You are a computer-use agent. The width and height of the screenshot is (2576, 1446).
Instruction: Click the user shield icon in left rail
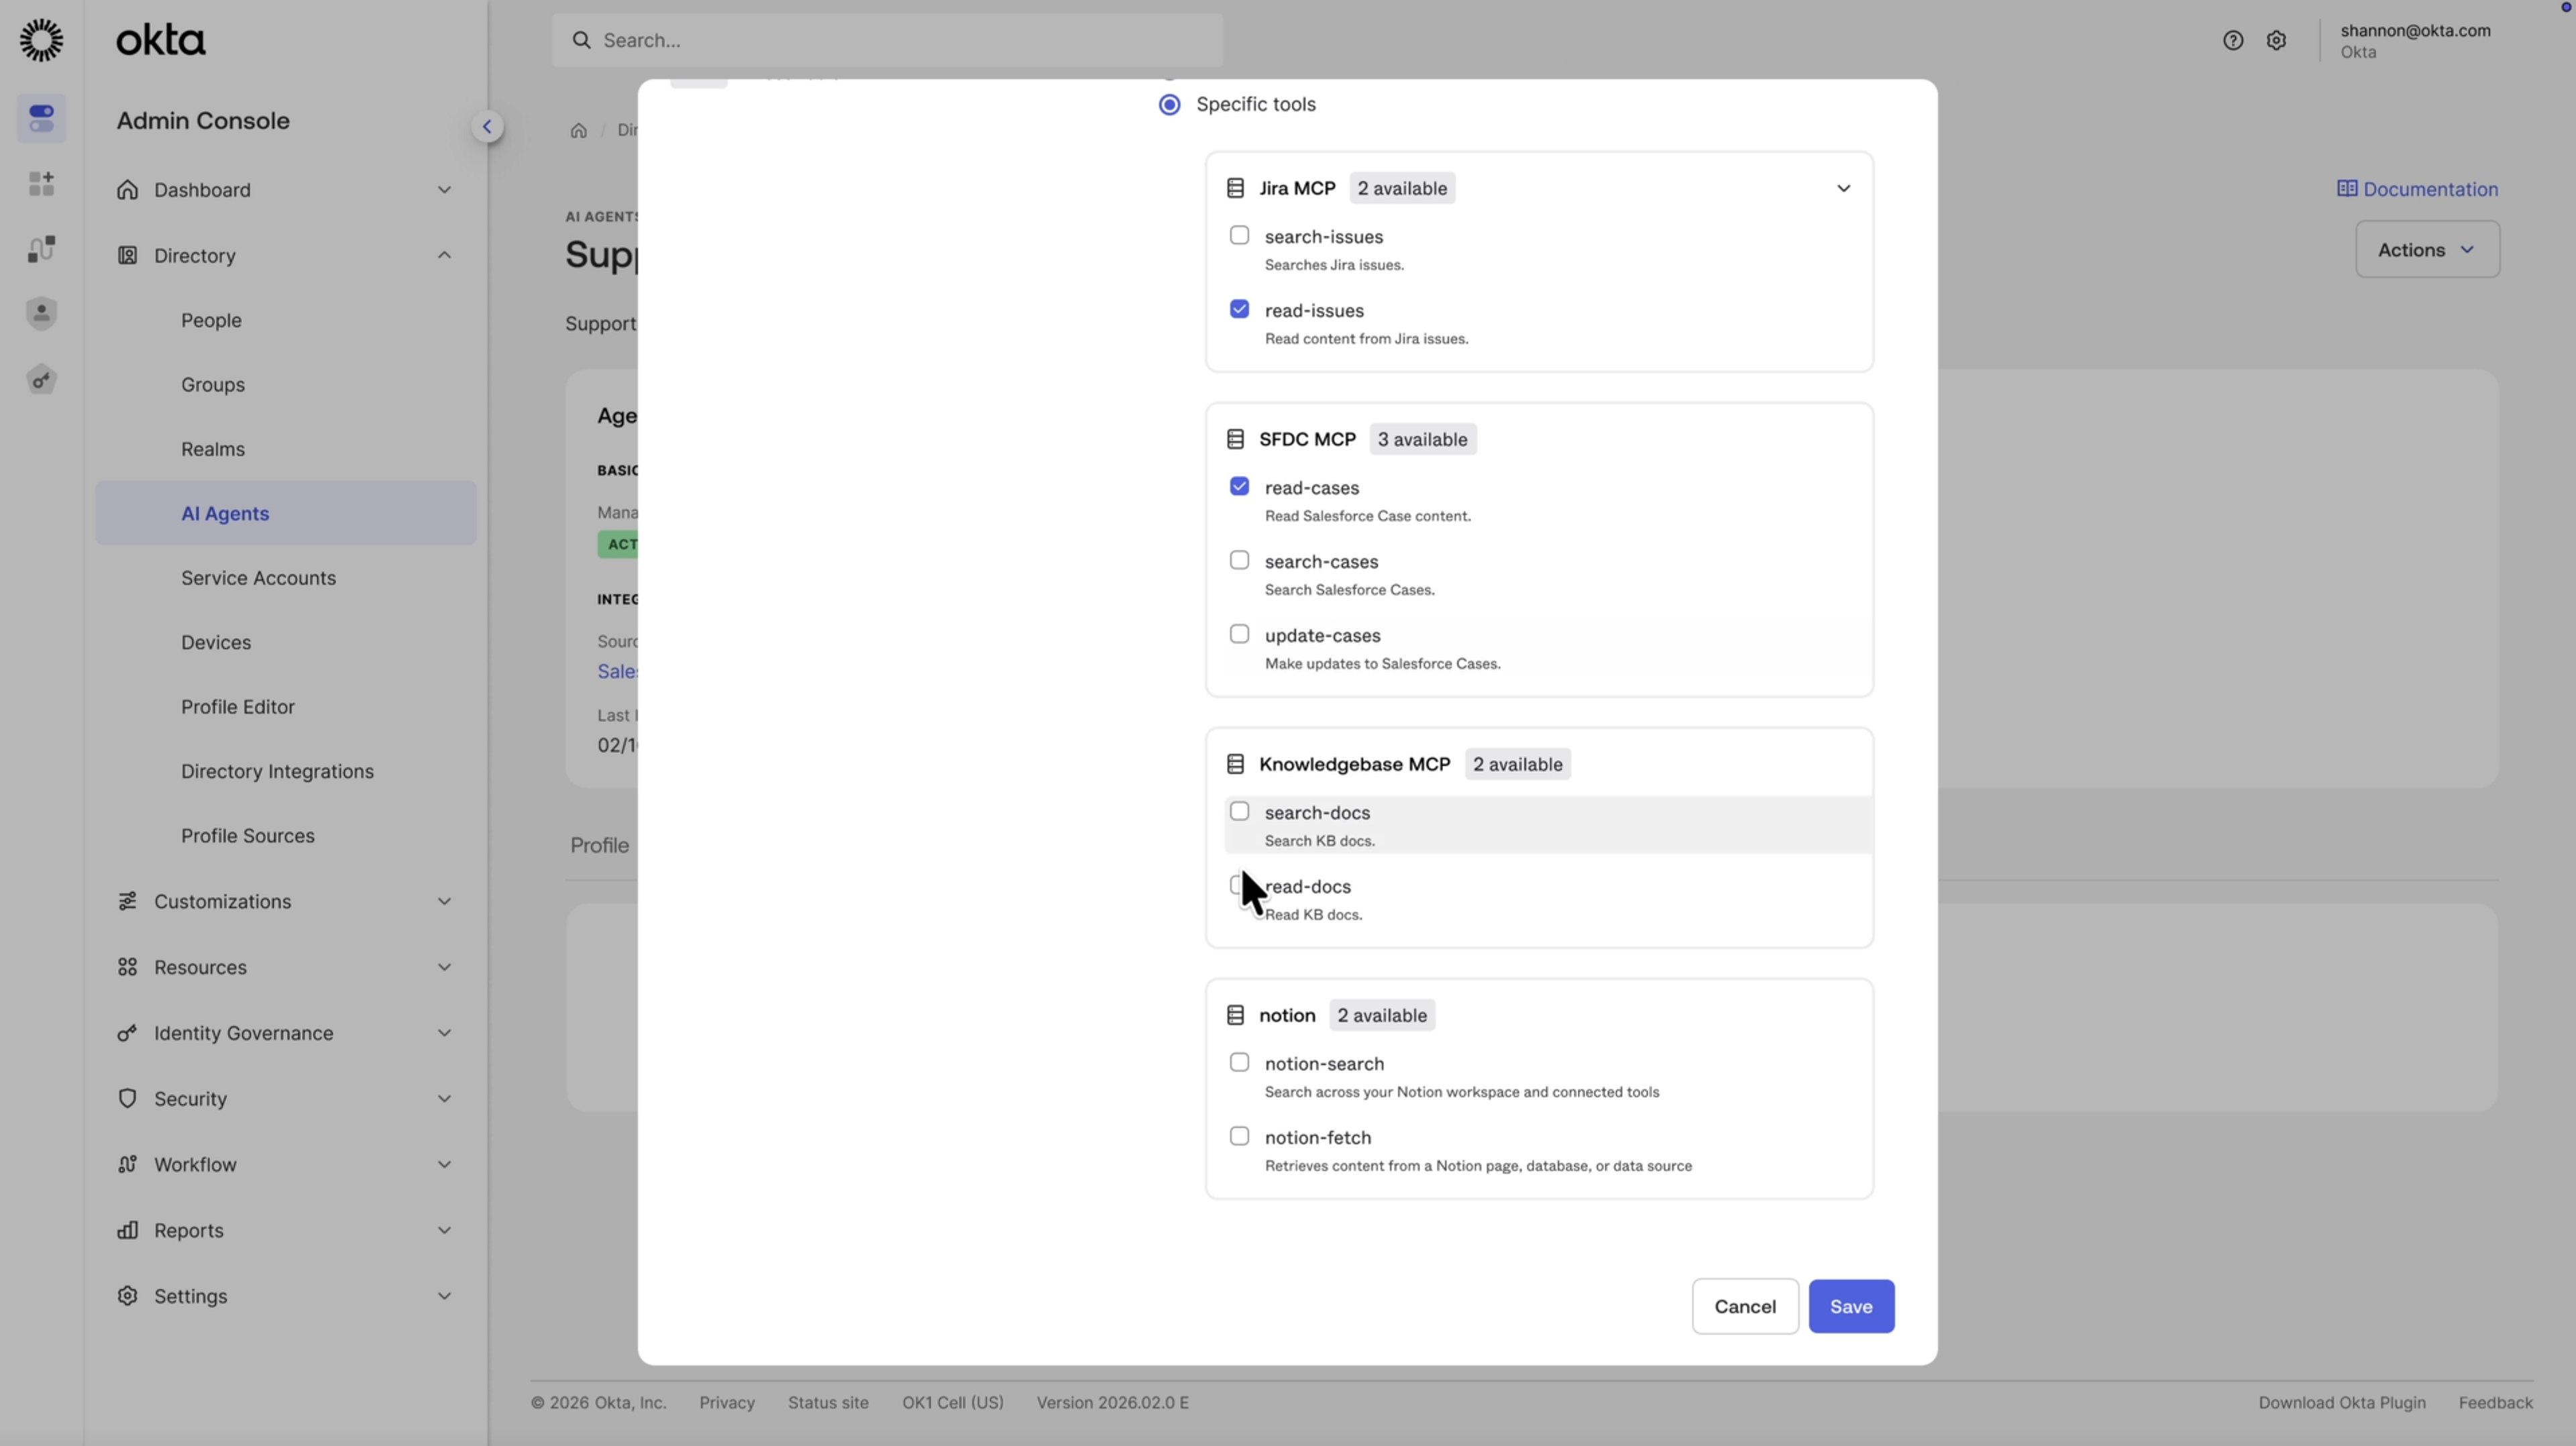point(41,313)
